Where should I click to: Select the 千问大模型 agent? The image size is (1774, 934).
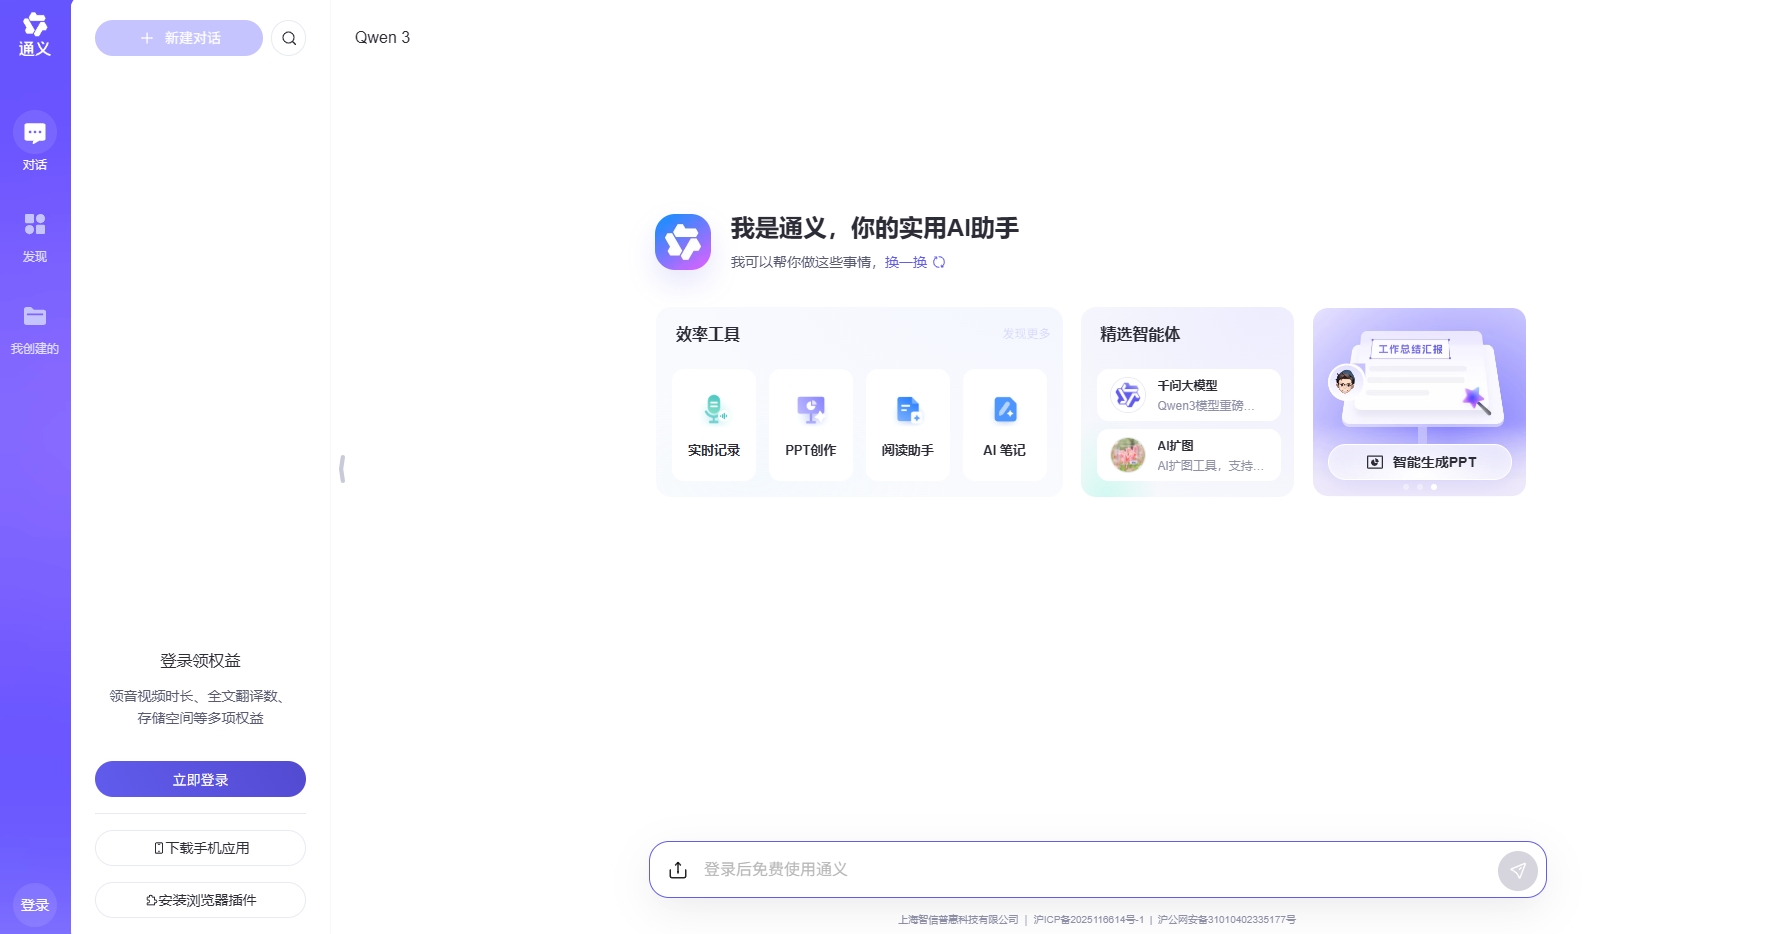point(1189,395)
